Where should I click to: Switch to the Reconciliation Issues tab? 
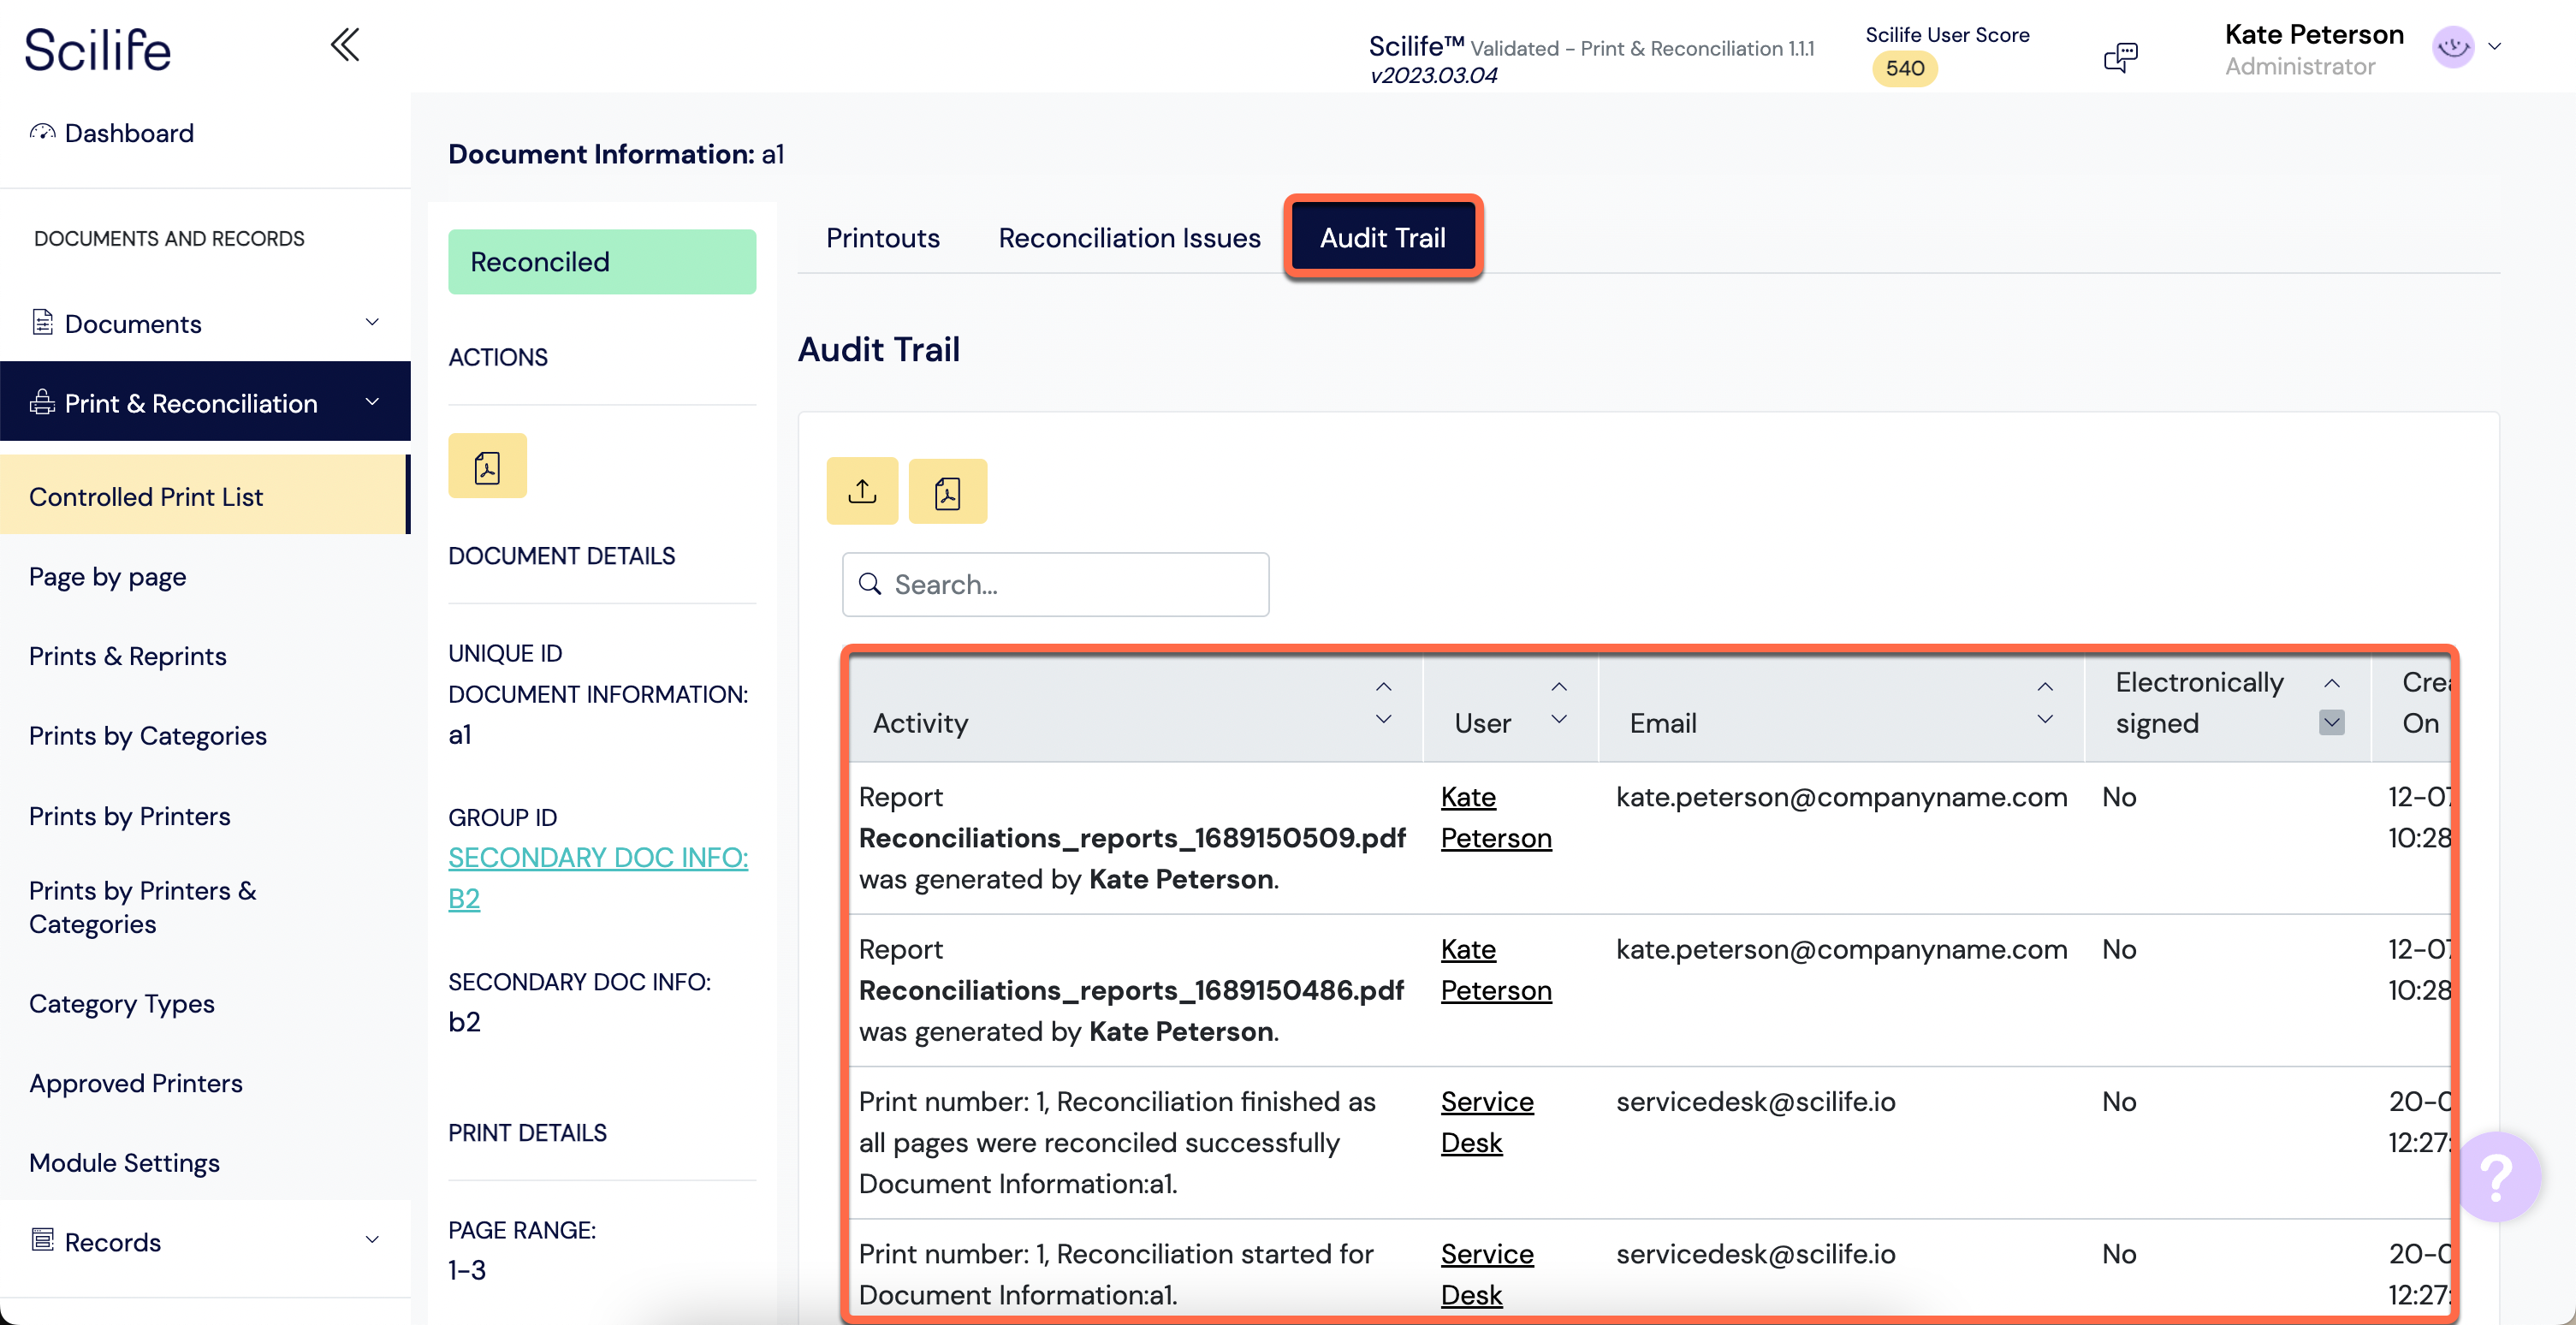pyautogui.click(x=1129, y=237)
